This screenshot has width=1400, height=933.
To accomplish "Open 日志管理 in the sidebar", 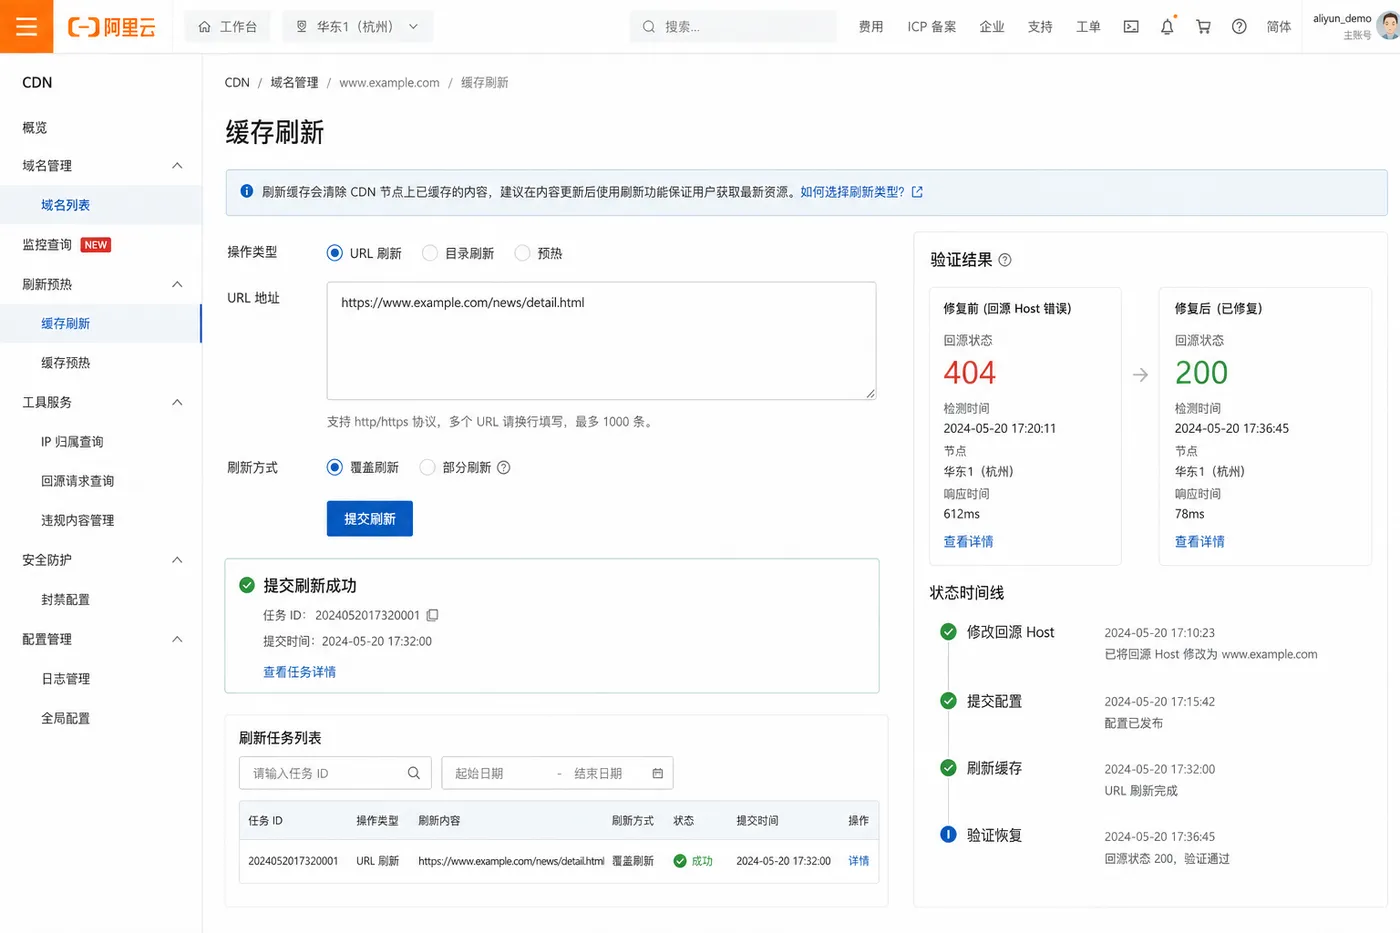I will 66,679.
